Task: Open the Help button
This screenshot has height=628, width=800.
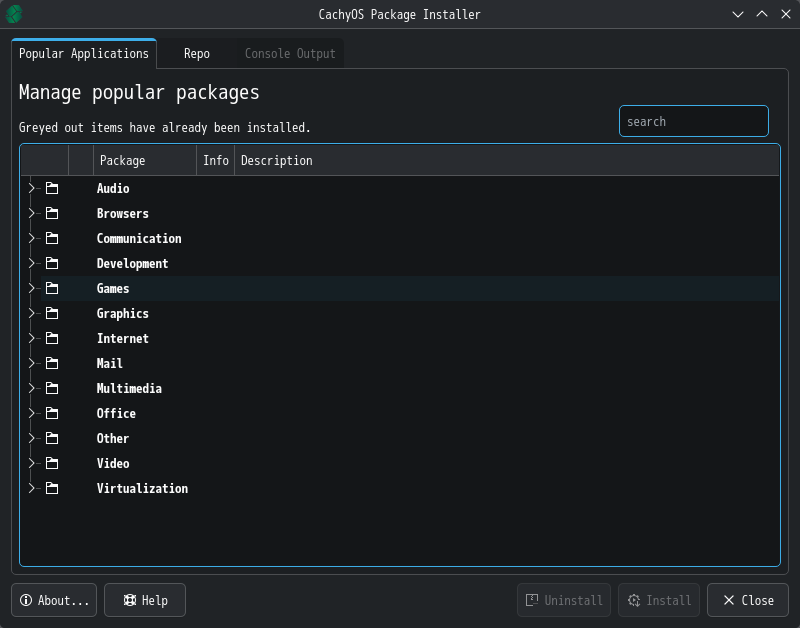Action: [145, 600]
